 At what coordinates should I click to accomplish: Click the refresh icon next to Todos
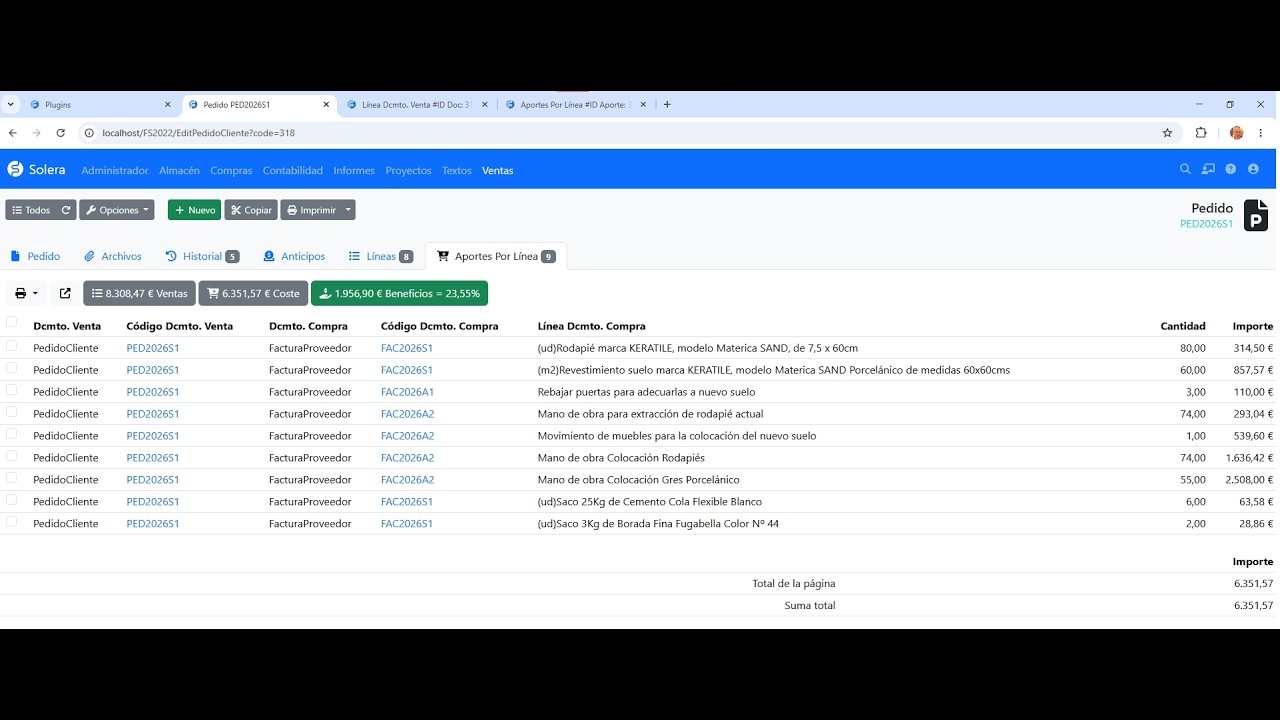(x=66, y=210)
